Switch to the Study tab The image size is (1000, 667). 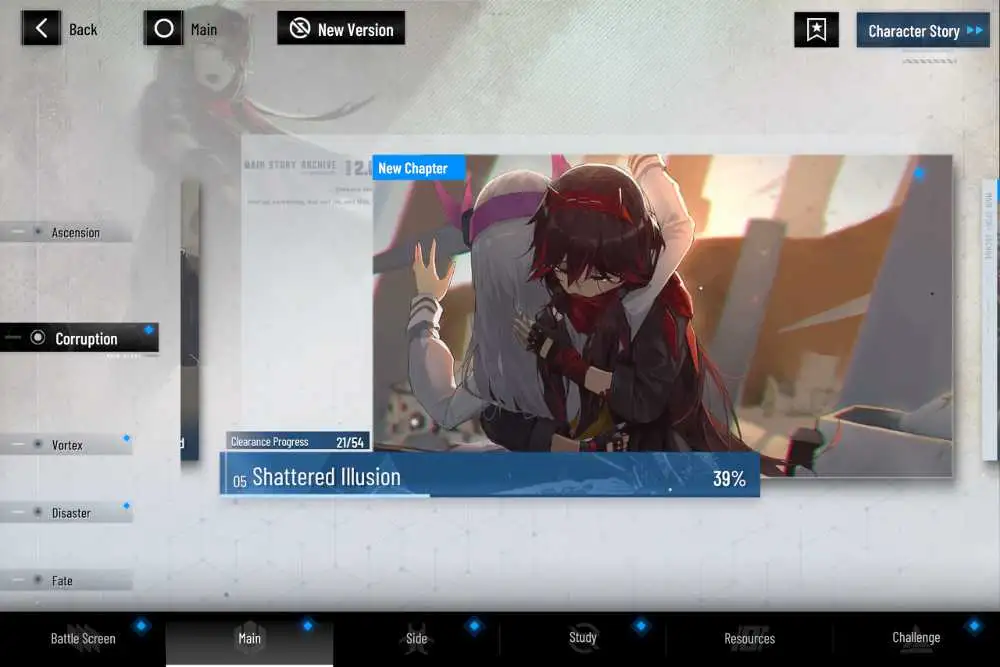(583, 638)
